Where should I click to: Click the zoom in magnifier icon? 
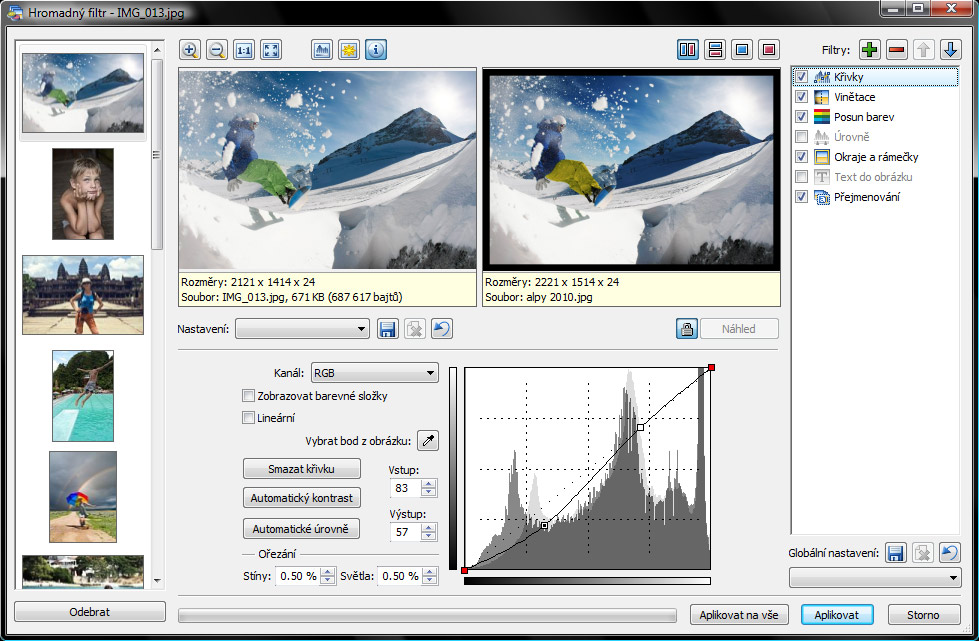pos(190,50)
